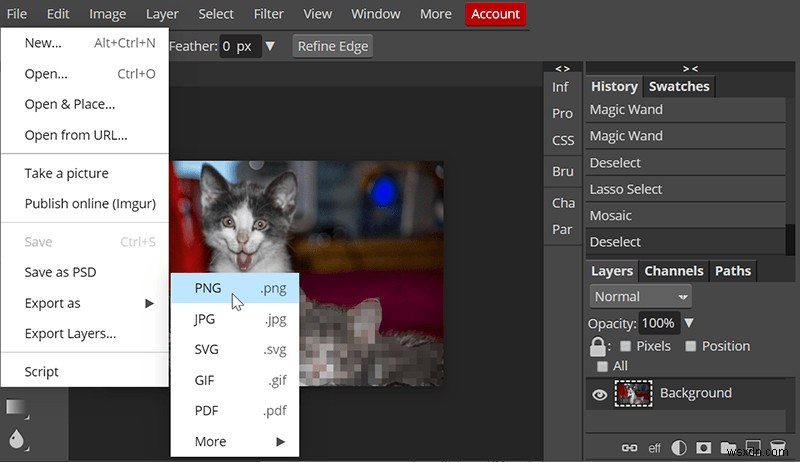Open the View menu
Viewport: 800px width, 462px height.
[317, 14]
